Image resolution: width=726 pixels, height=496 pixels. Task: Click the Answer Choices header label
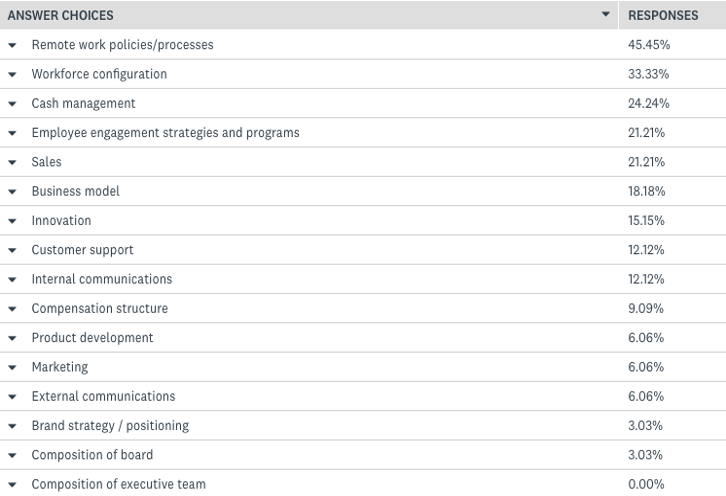point(61,15)
